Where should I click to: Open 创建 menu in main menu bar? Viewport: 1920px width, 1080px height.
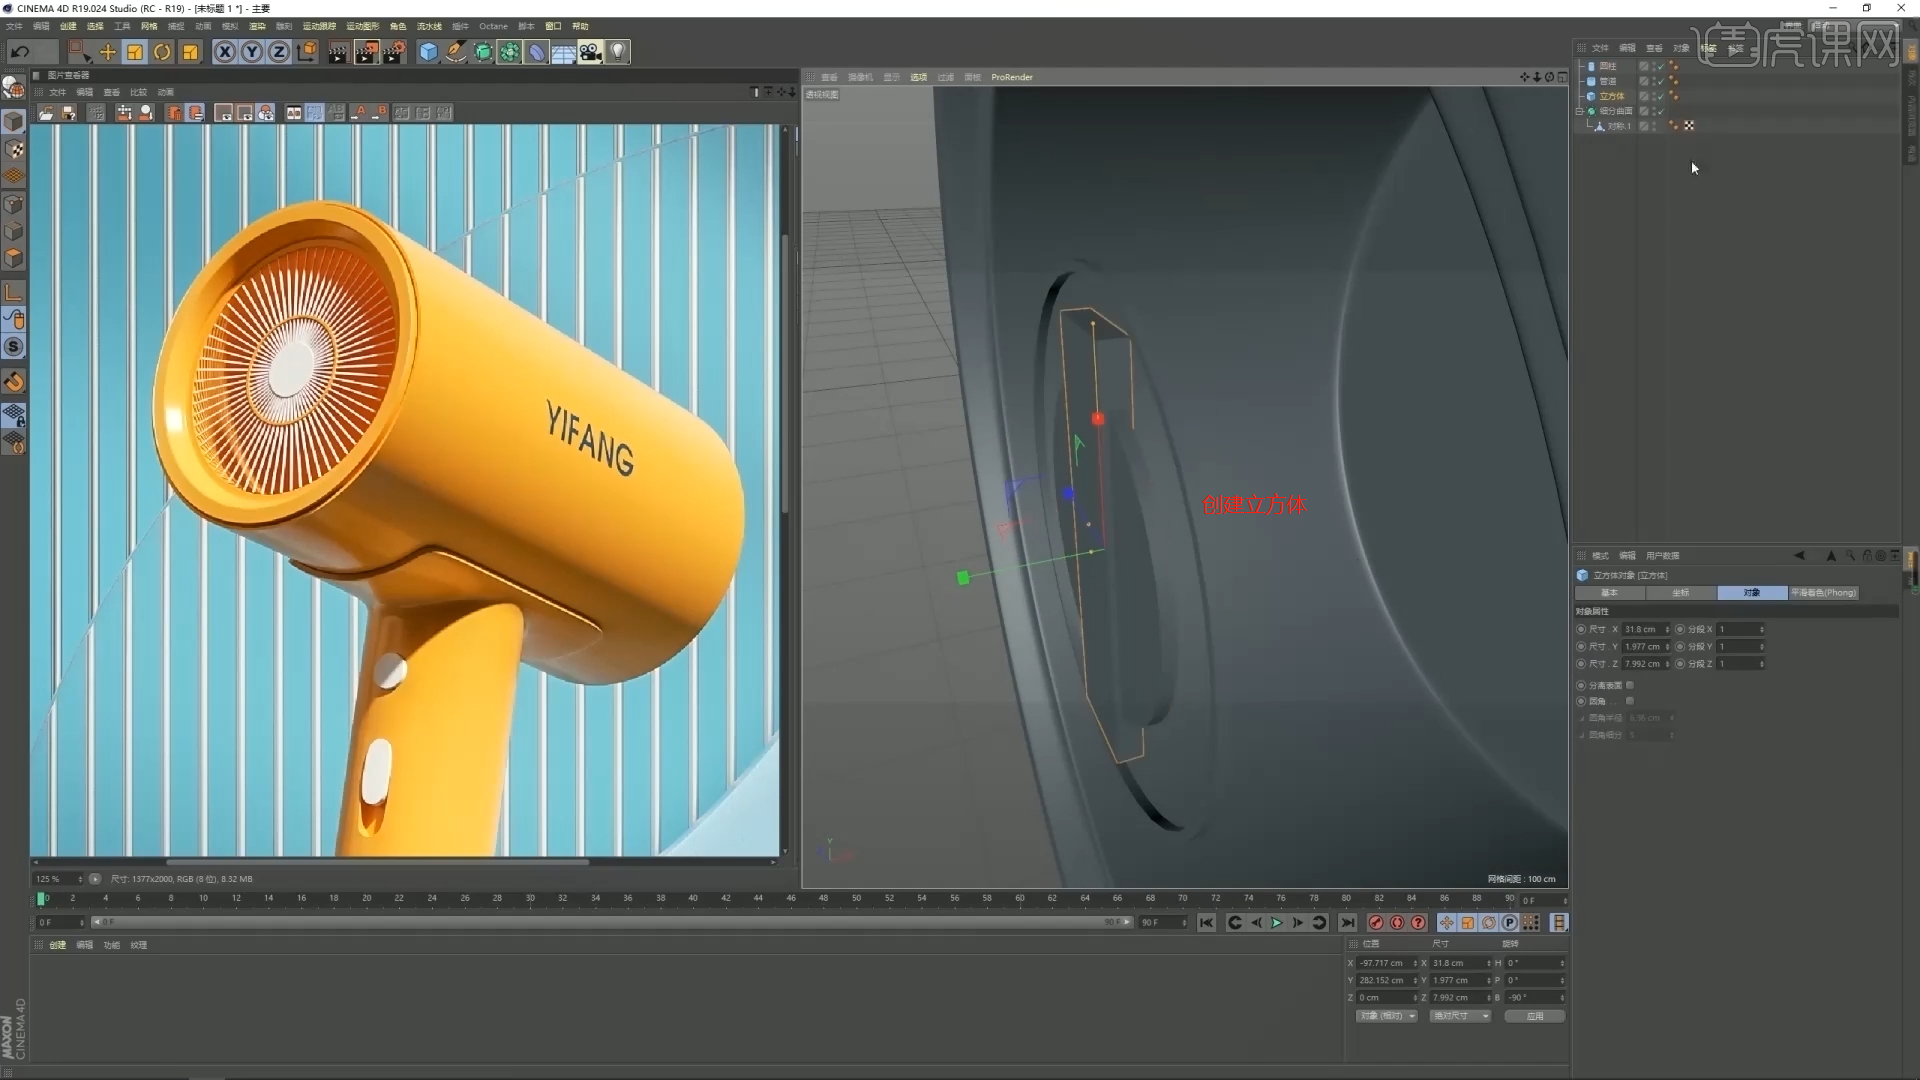click(x=68, y=26)
